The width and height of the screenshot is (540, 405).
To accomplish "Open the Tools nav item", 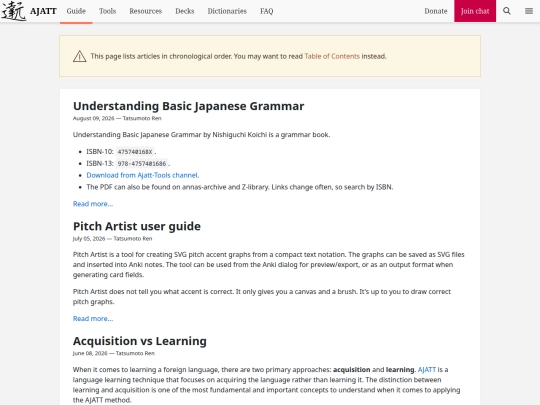I will click(x=107, y=11).
